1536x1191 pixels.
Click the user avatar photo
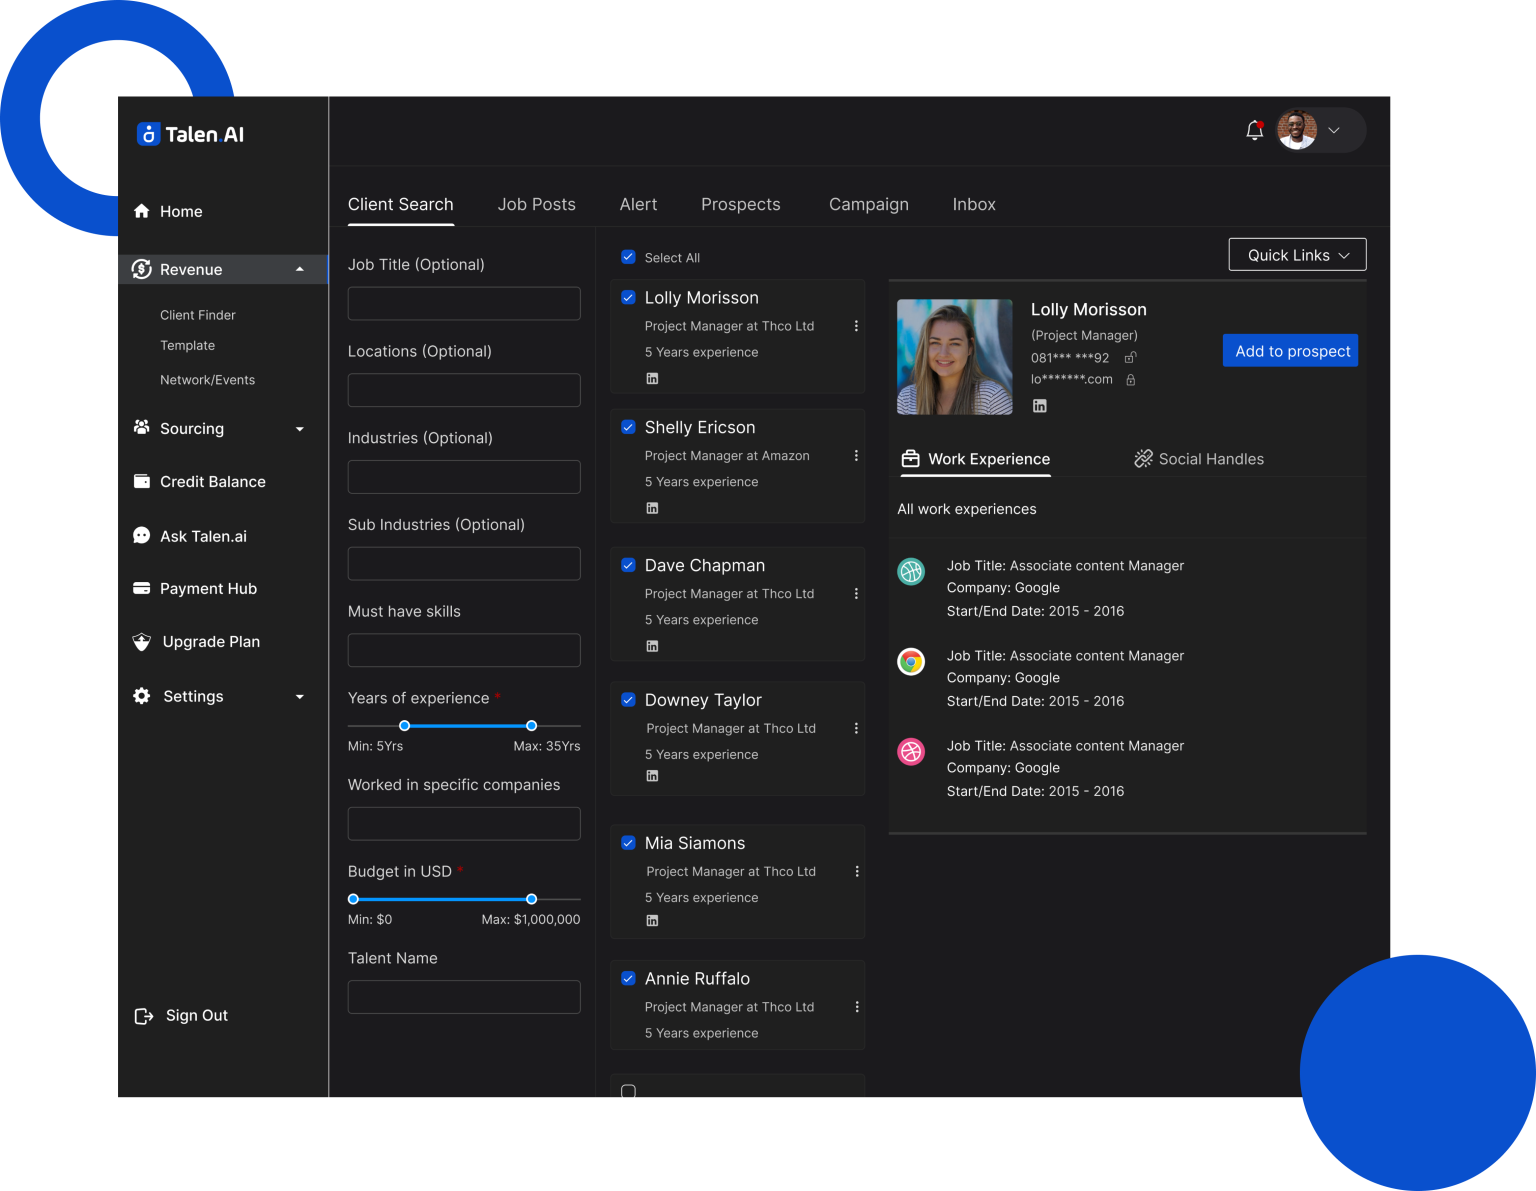click(x=1297, y=130)
